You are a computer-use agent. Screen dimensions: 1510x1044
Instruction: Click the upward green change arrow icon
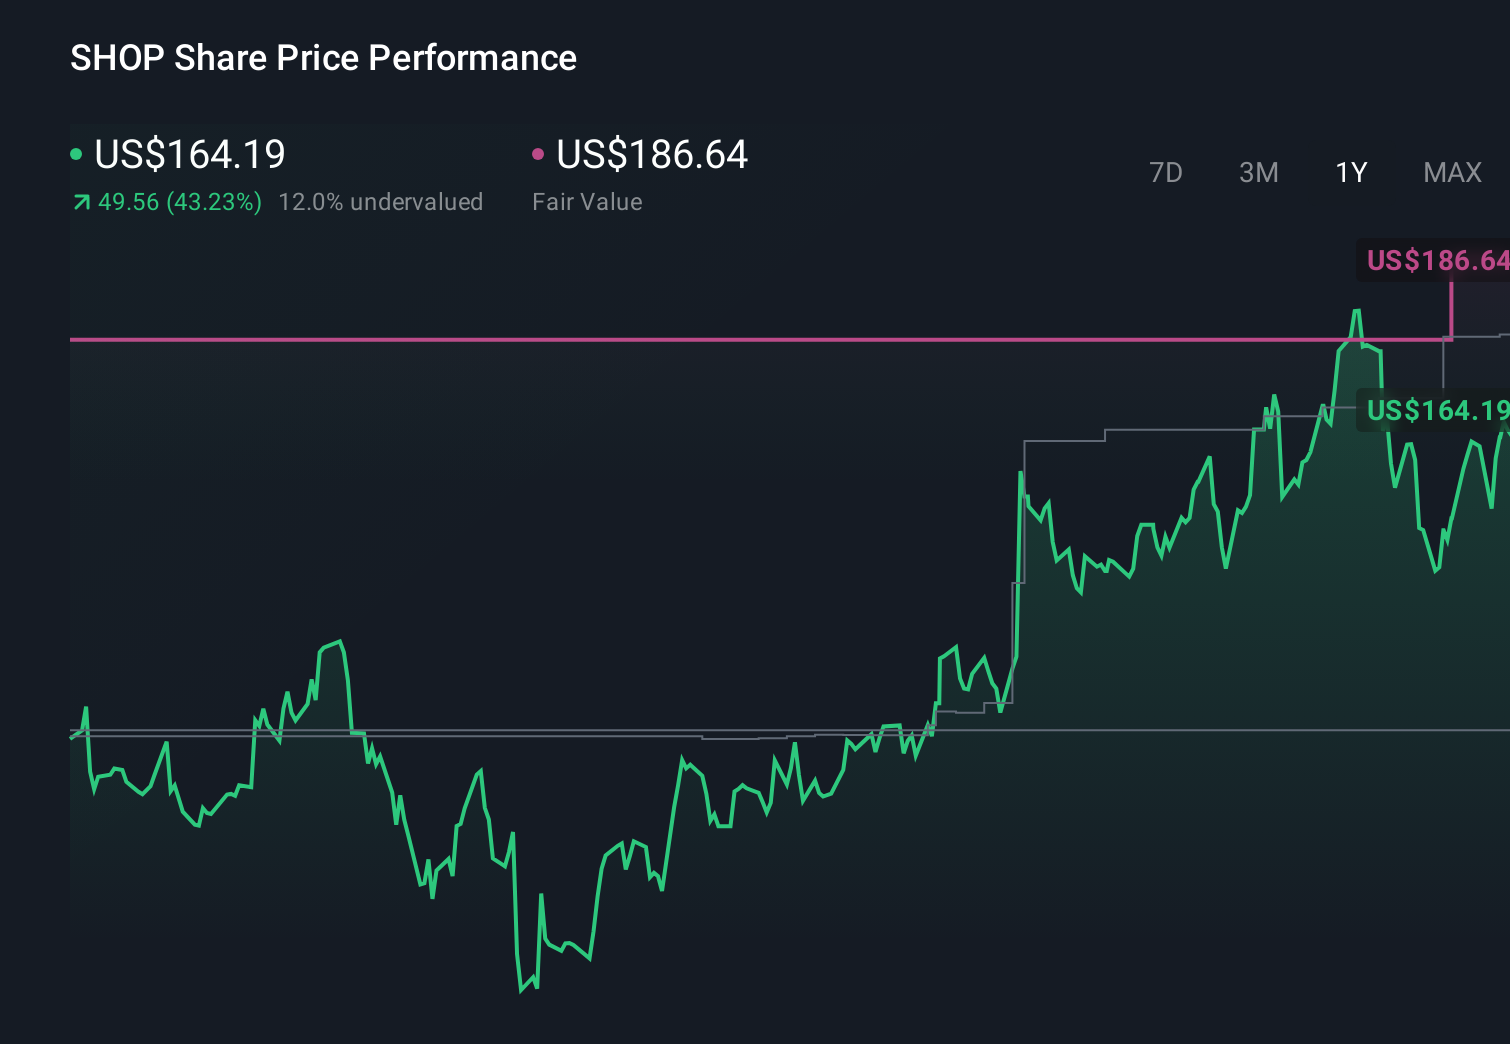[80, 201]
